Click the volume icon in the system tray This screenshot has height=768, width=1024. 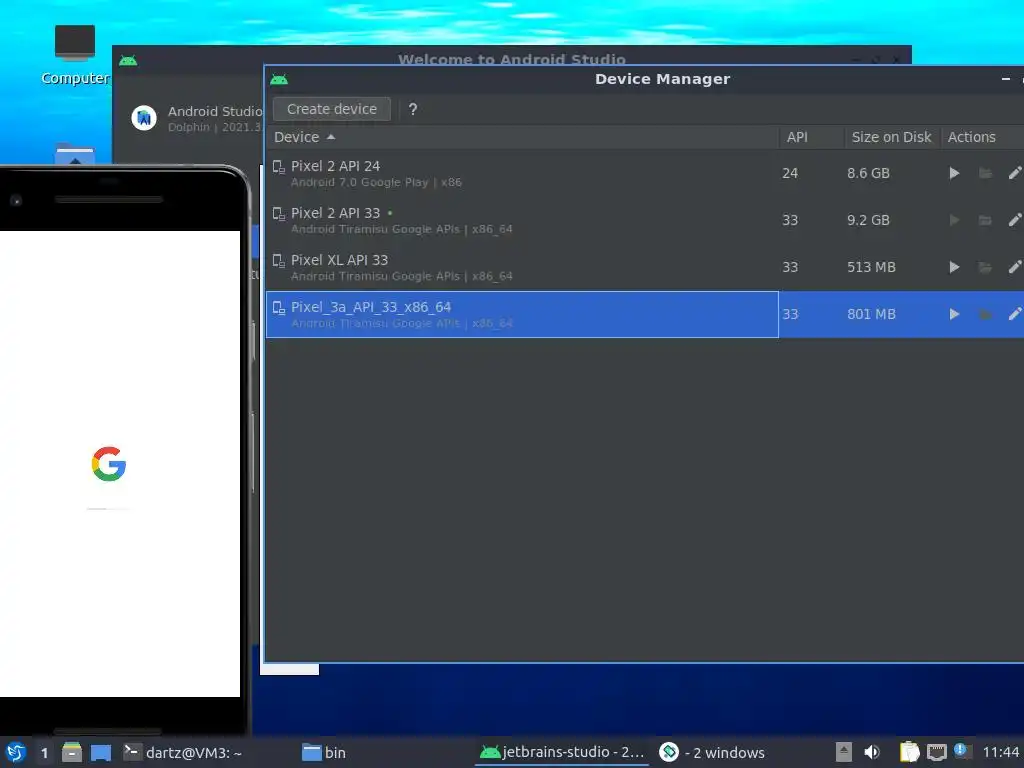coord(872,752)
